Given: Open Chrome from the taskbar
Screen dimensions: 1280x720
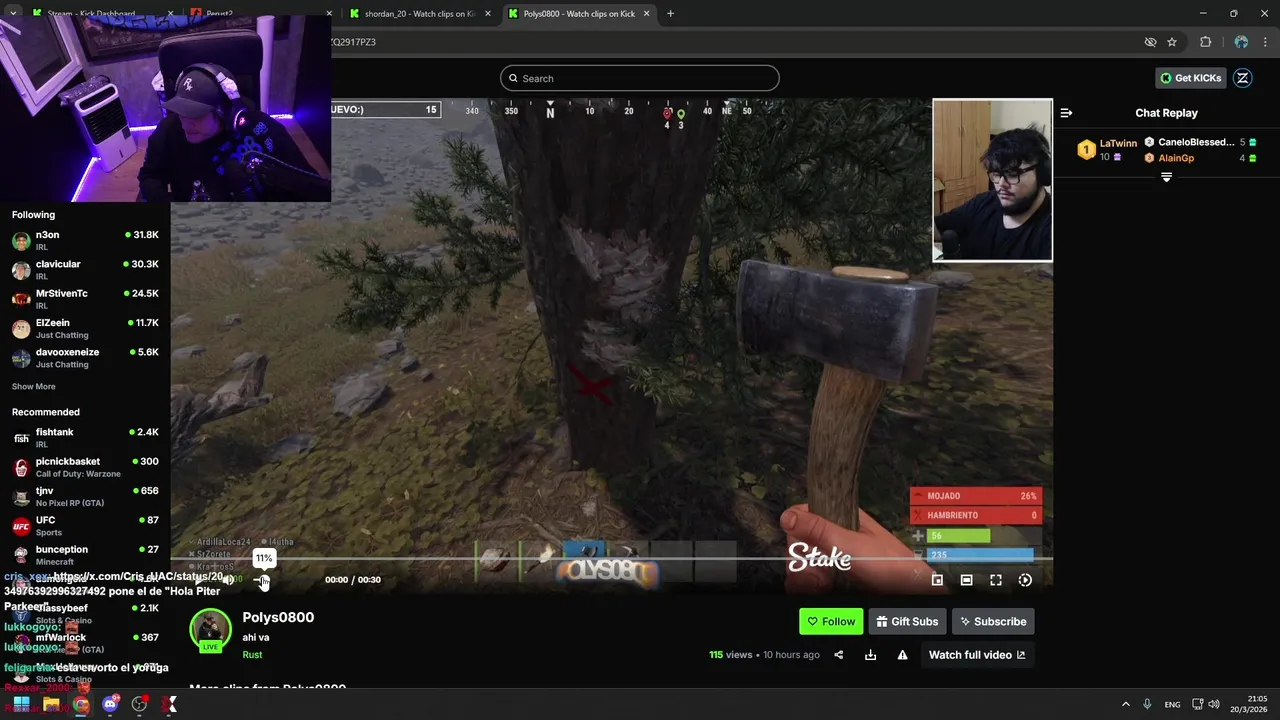Looking at the screenshot, I should [81, 704].
